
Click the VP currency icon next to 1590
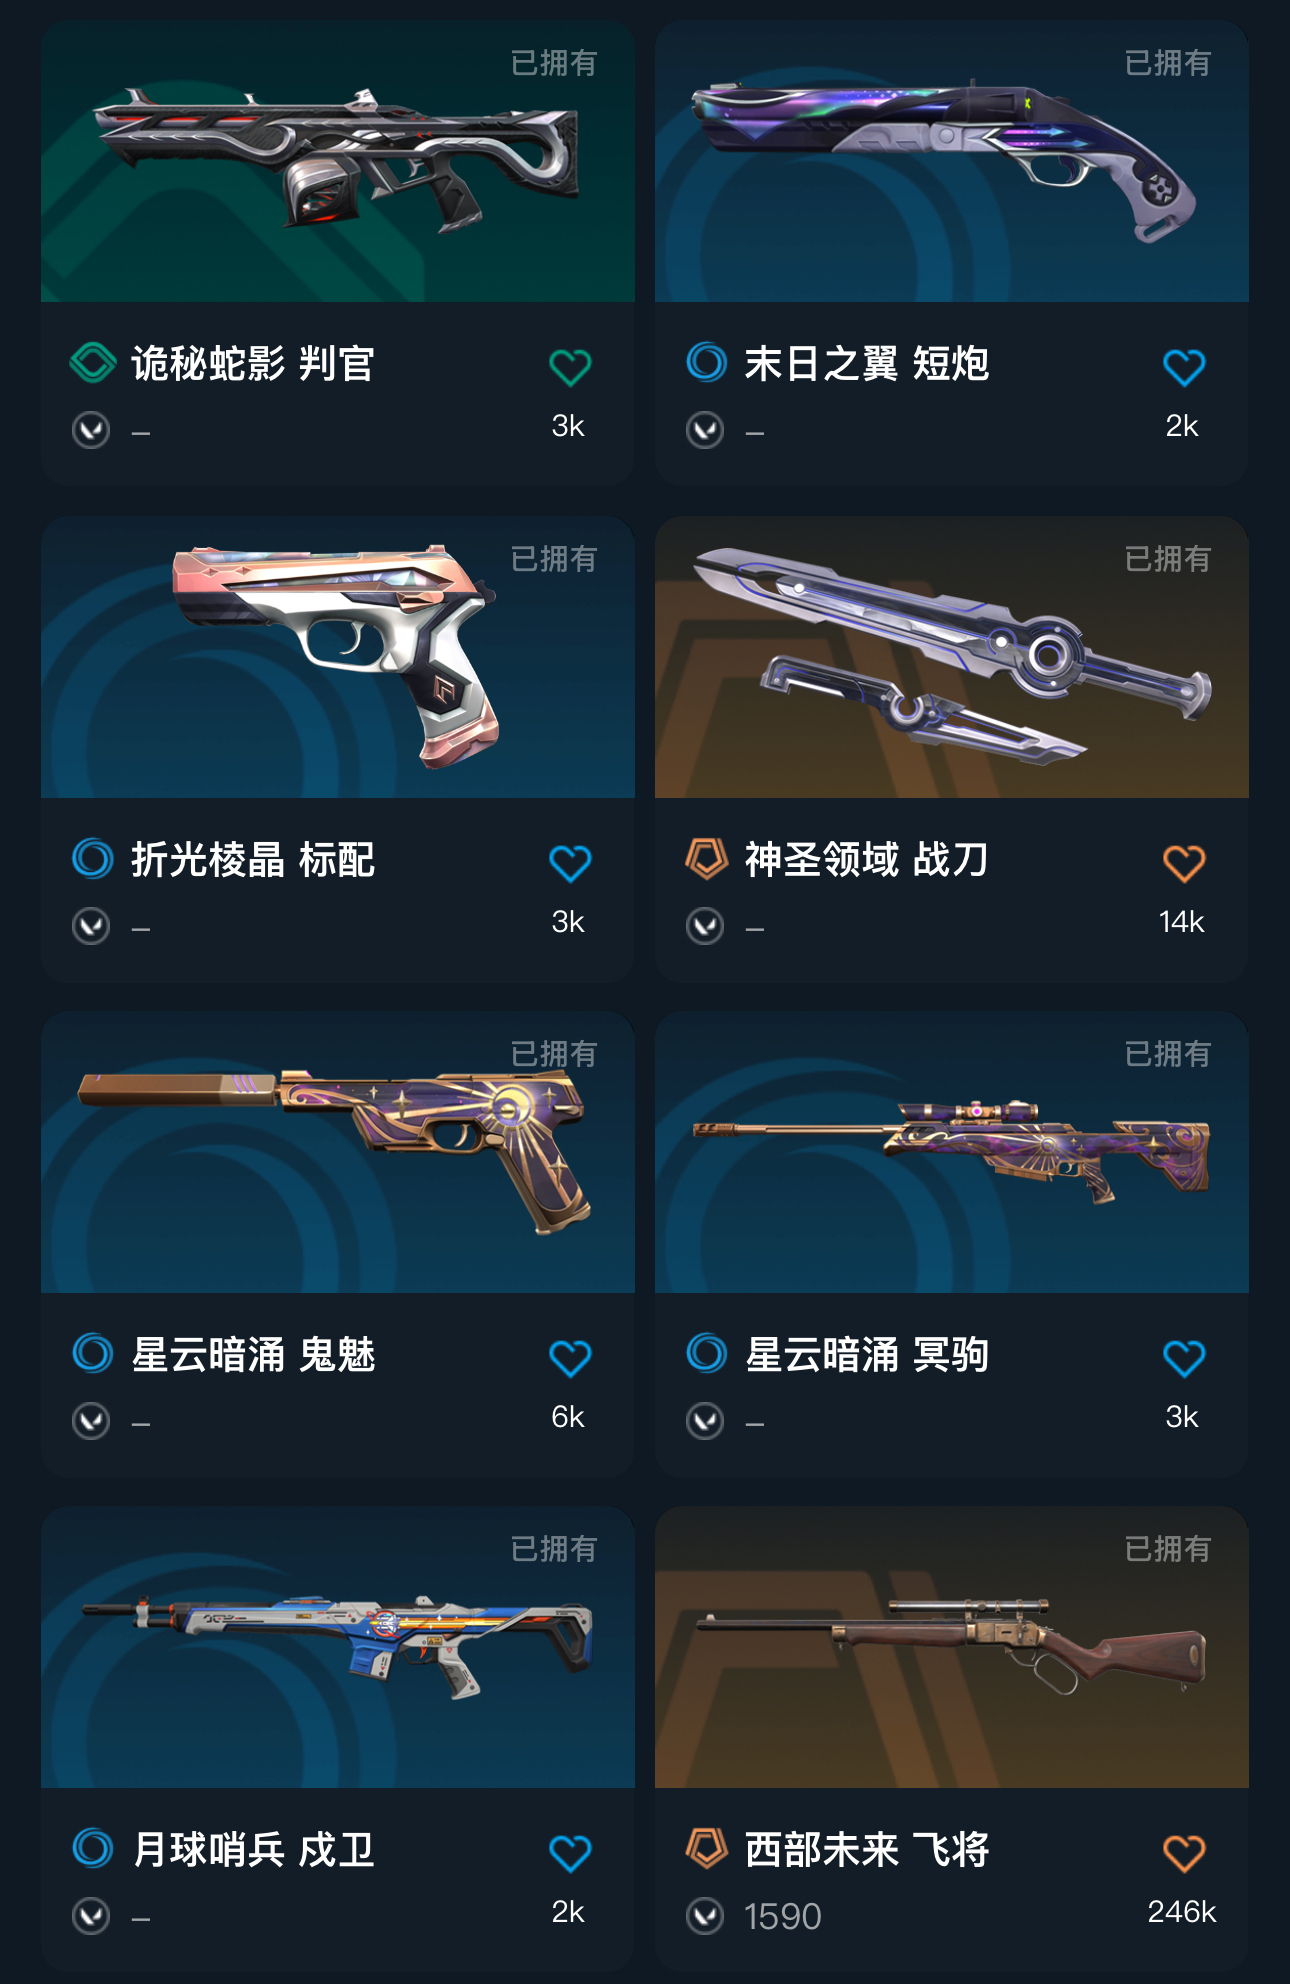705,1916
